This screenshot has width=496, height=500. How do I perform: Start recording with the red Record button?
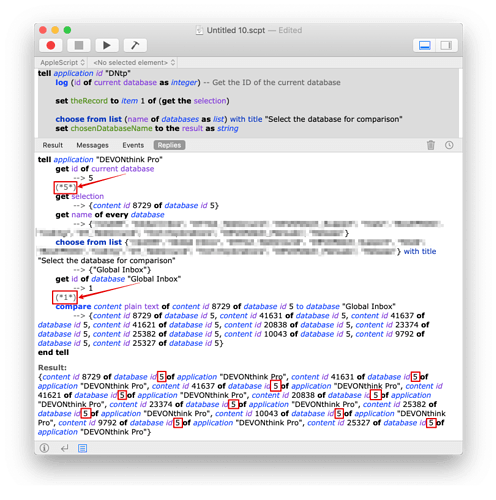click(51, 45)
